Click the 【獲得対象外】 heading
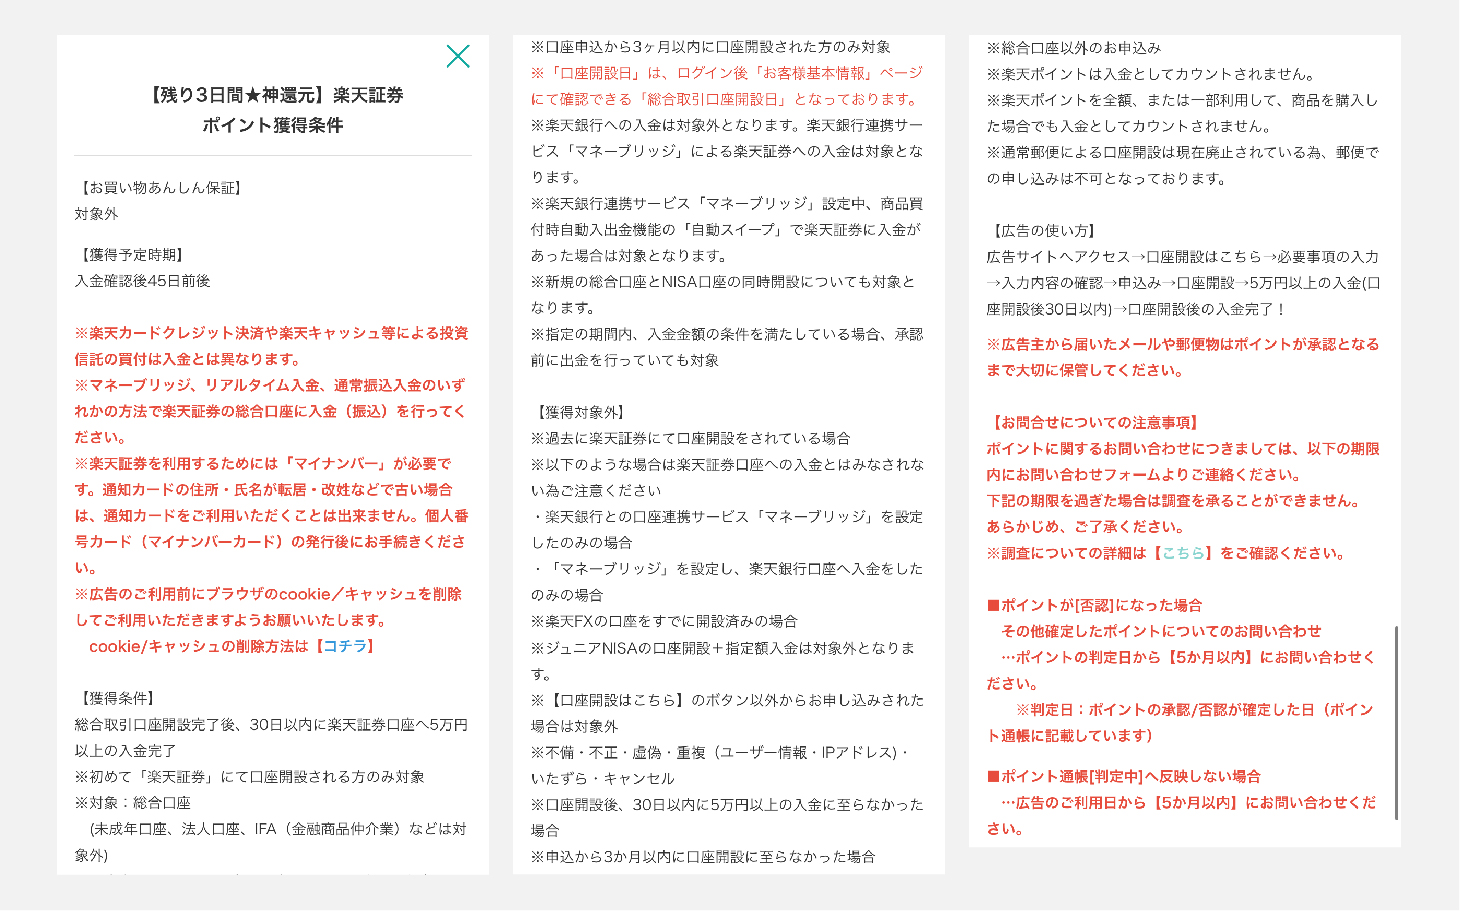Image resolution: width=1460 pixels, height=911 pixels. point(581,412)
